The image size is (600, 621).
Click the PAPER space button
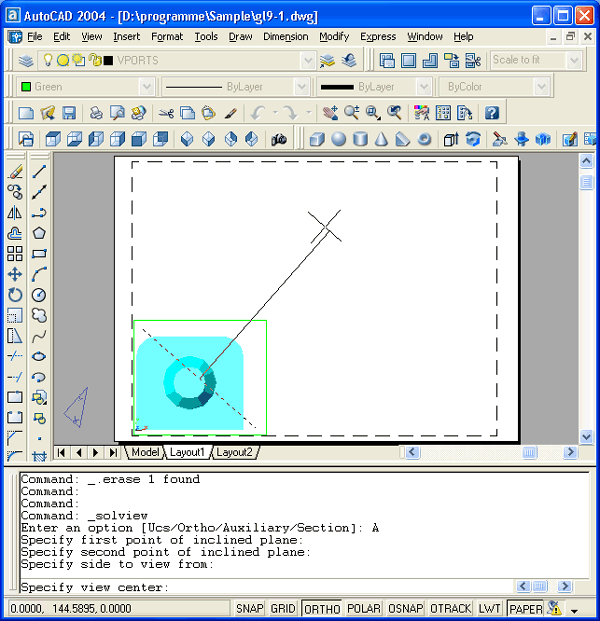525,608
